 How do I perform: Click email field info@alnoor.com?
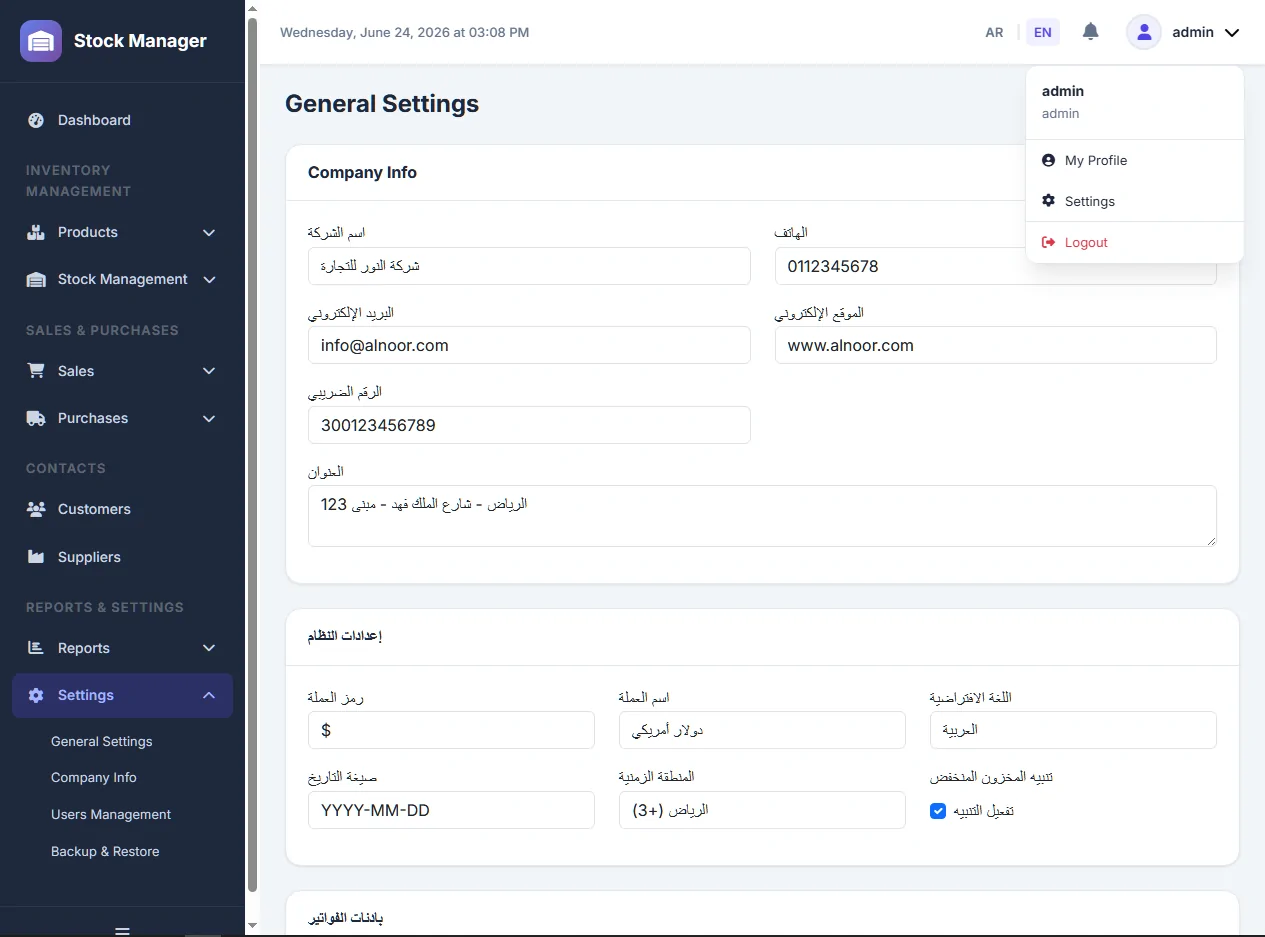tap(529, 345)
